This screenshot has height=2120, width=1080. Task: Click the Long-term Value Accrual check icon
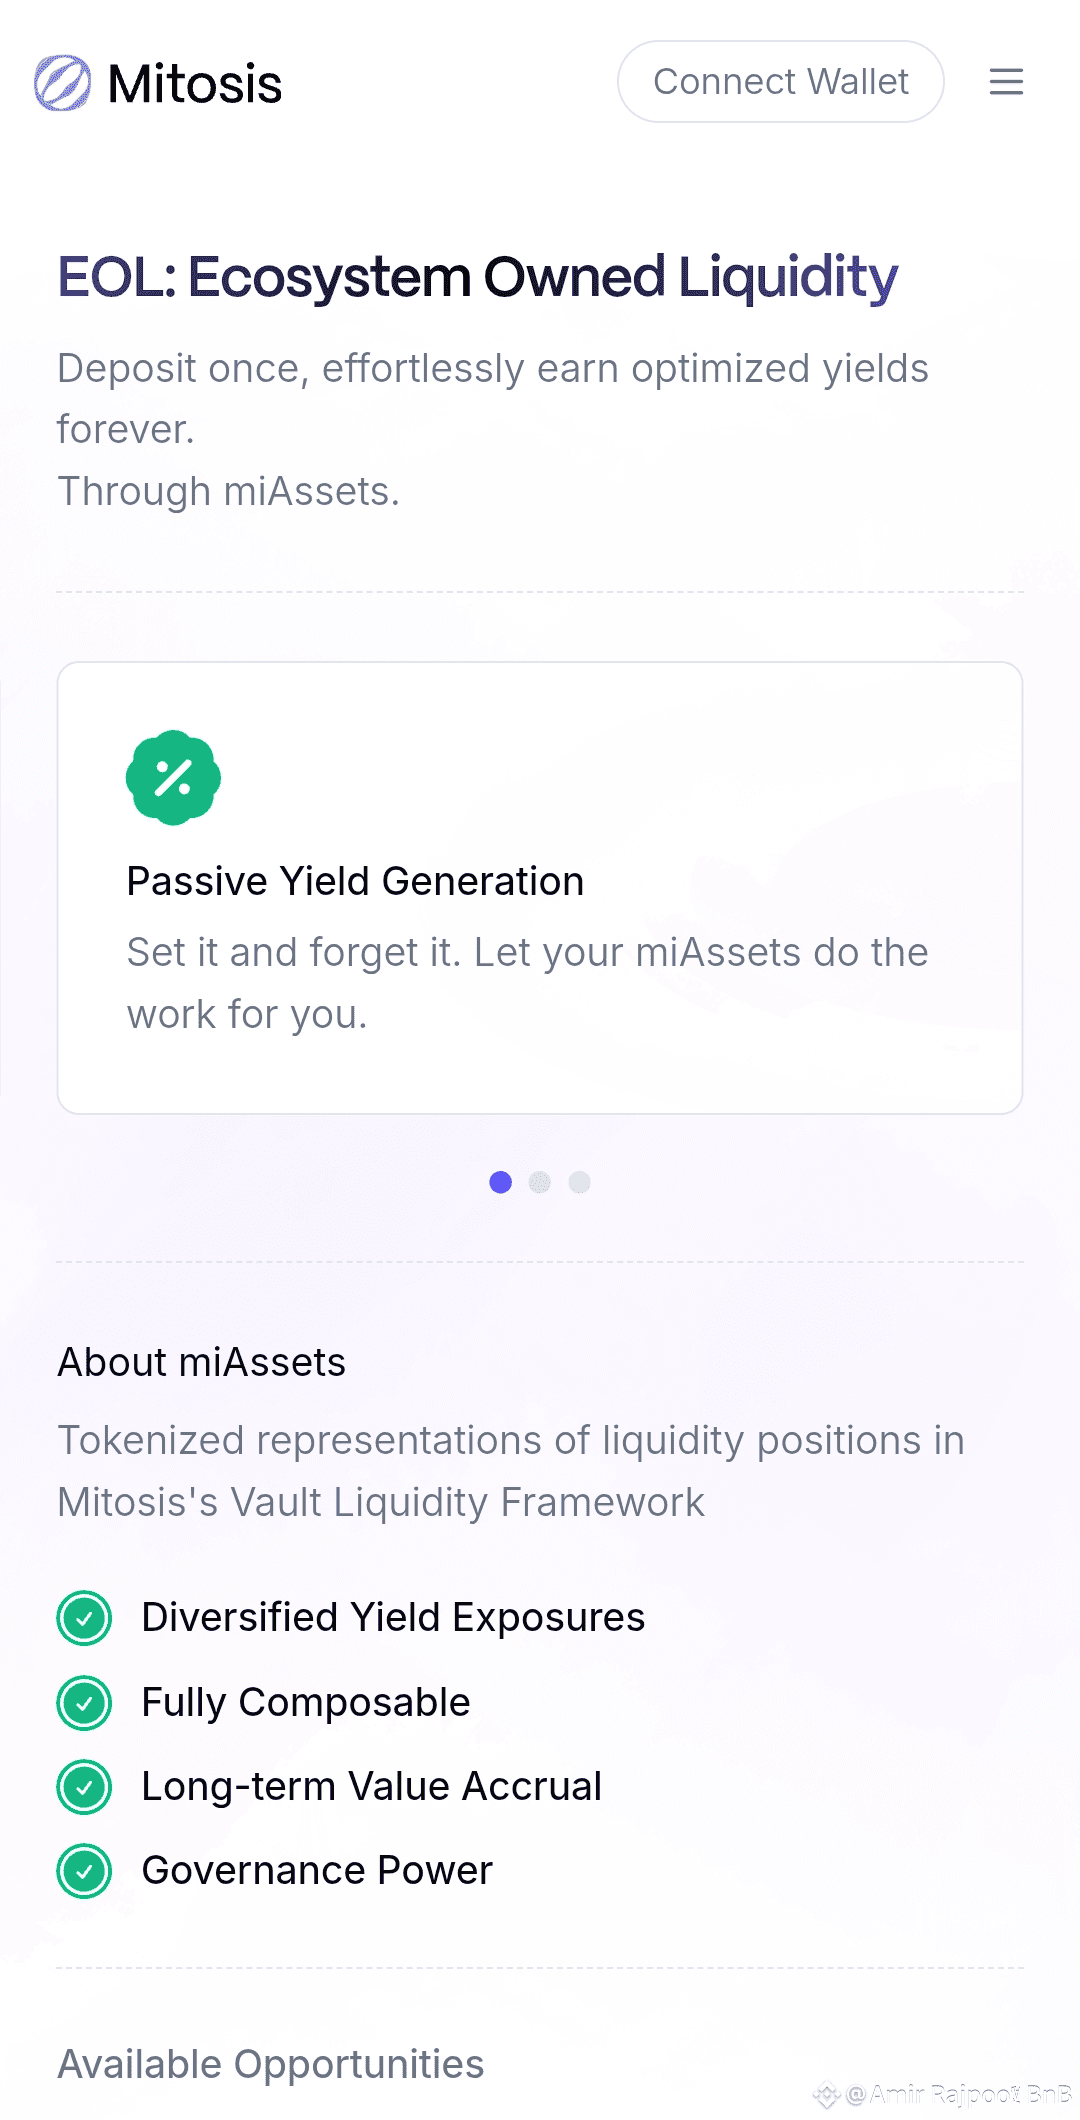coord(84,1787)
